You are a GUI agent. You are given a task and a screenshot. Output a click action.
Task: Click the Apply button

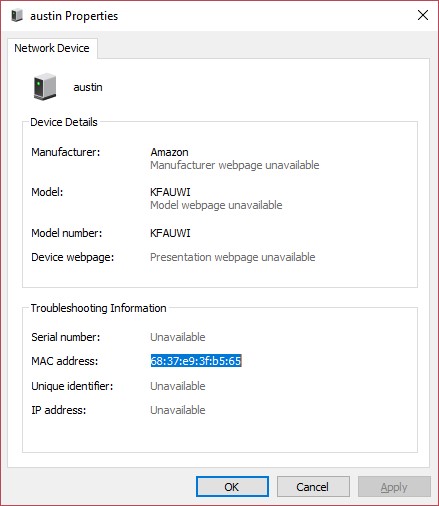394,487
